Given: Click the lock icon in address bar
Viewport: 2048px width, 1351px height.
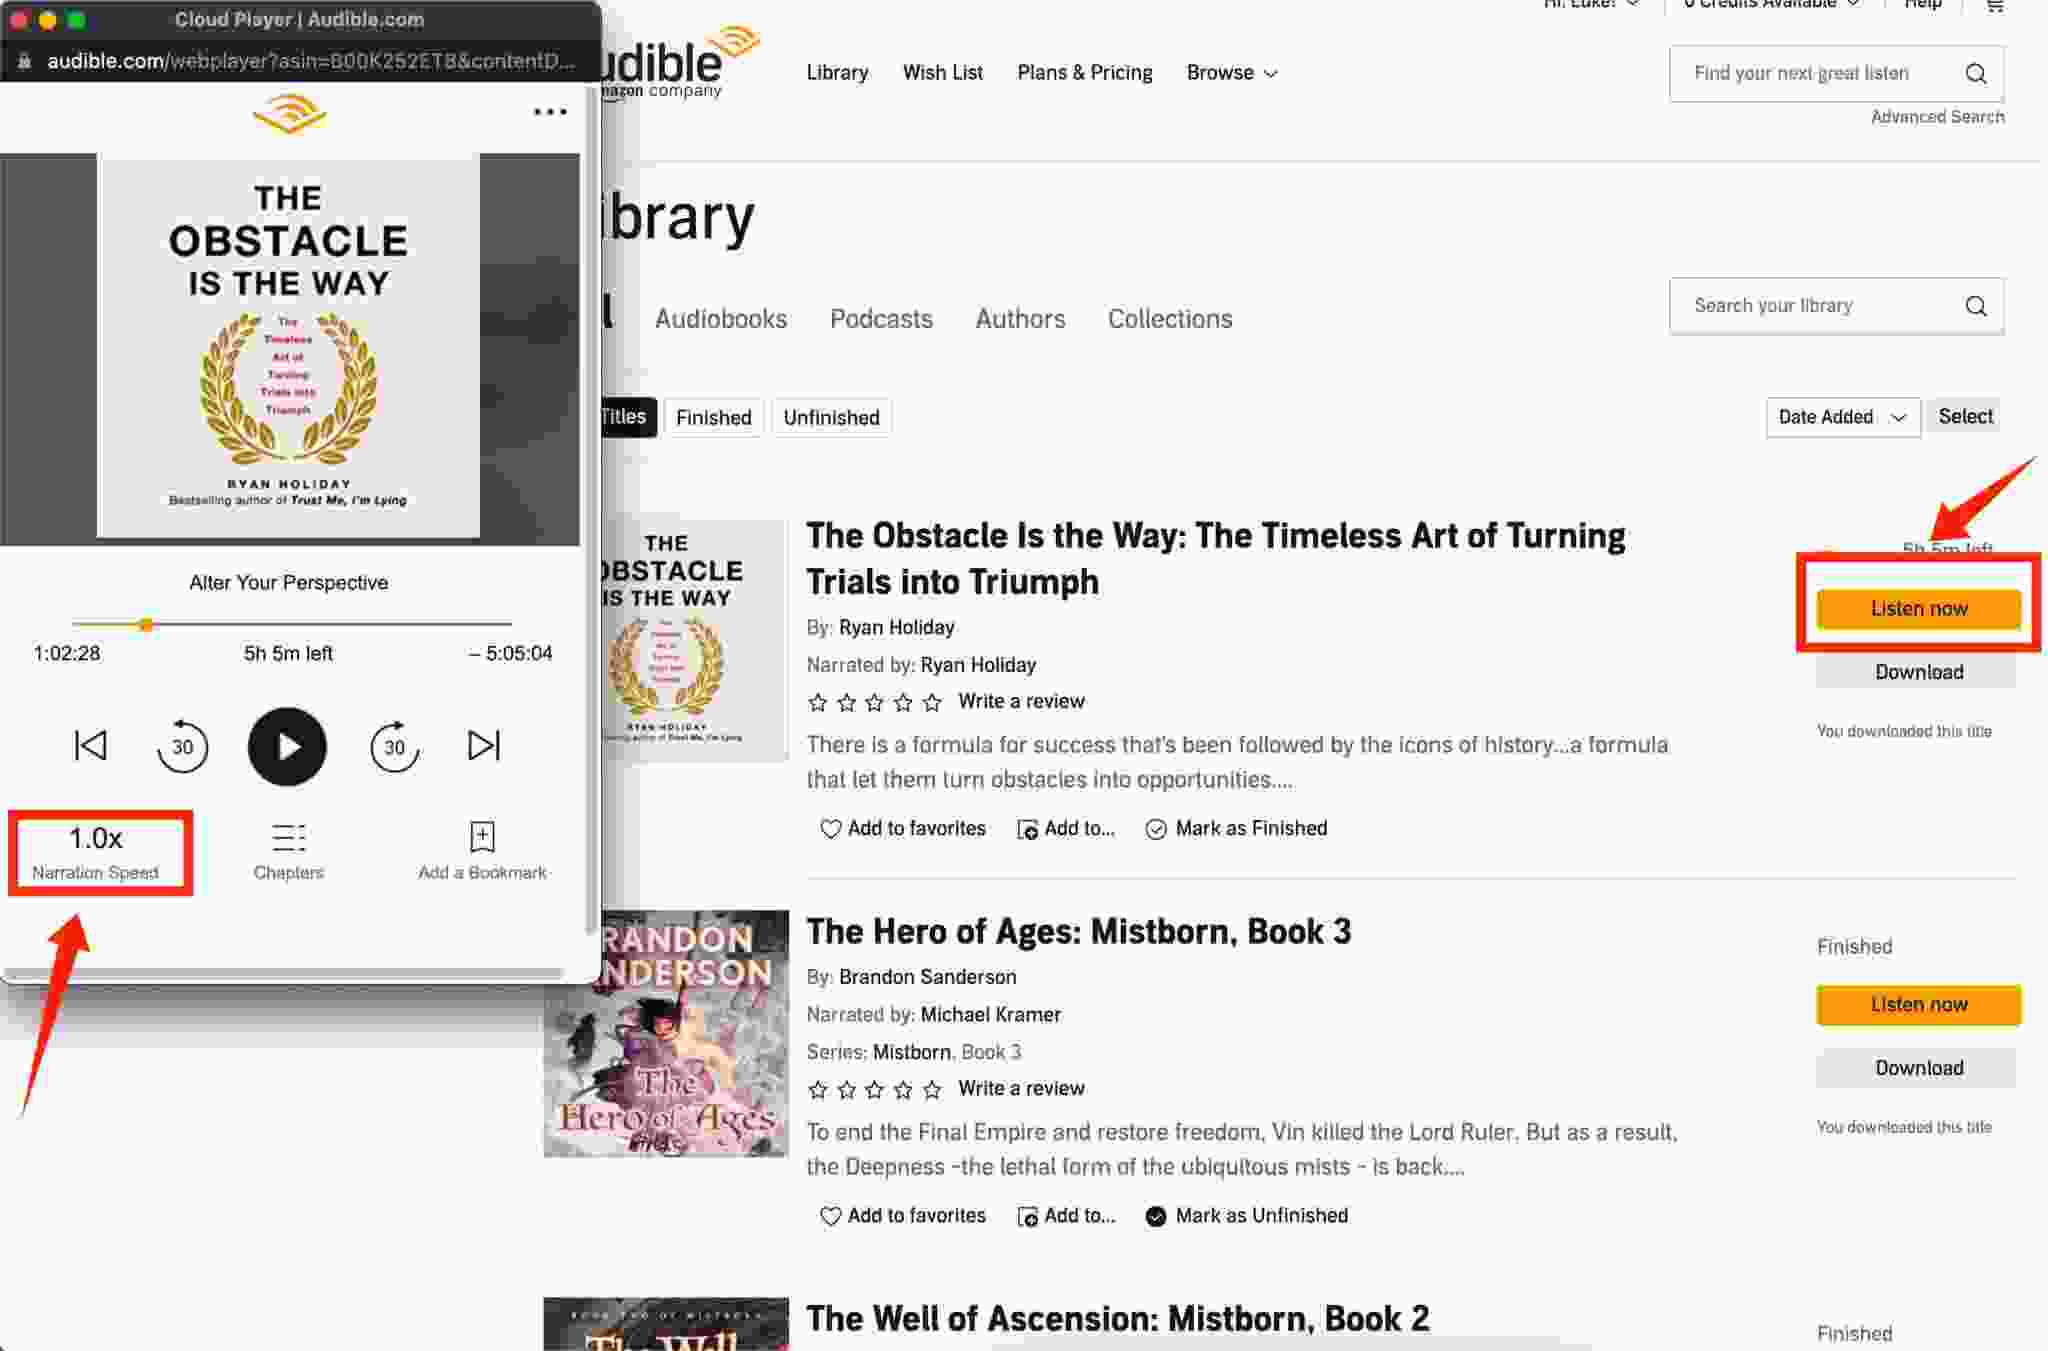Looking at the screenshot, I should click(25, 61).
